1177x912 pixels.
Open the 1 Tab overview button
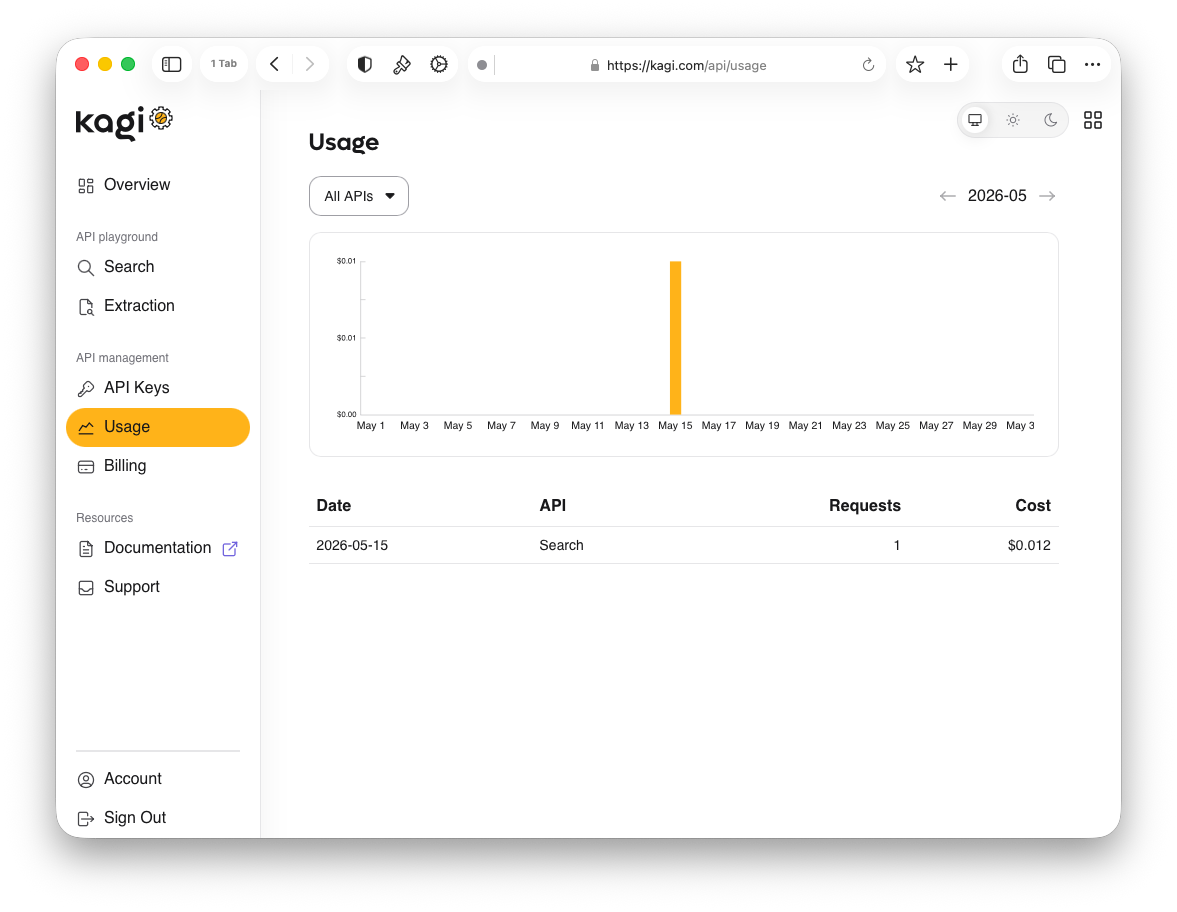(224, 65)
